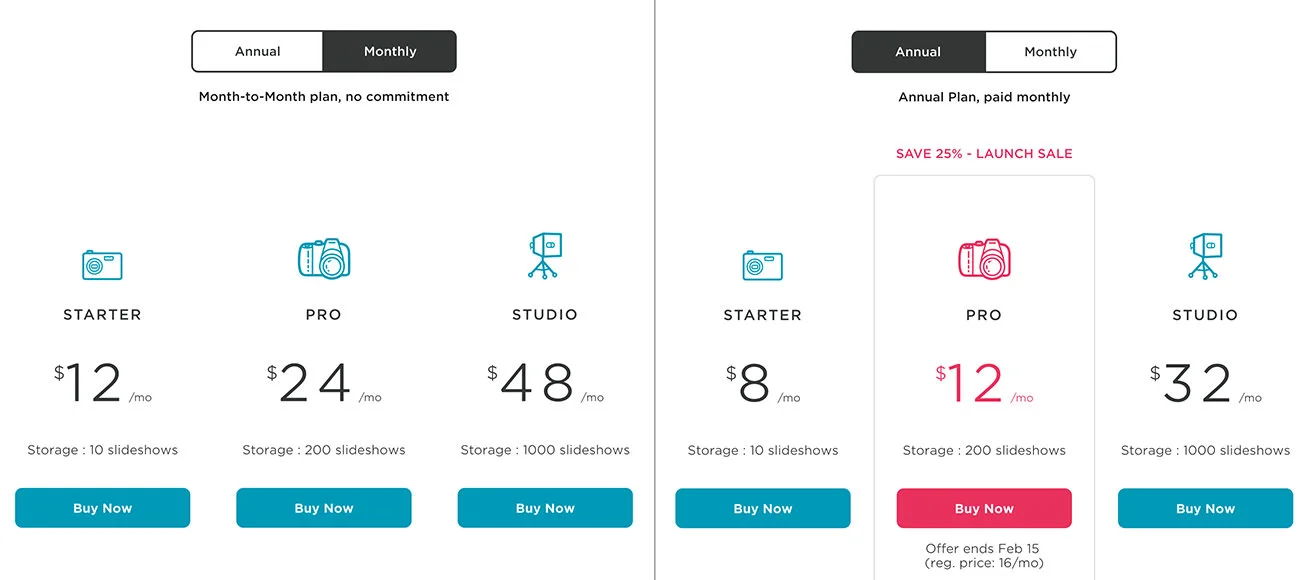This screenshot has height=580, width=1307.
Task: Click the STUDIO plan title in annual pricing
Action: point(1205,314)
